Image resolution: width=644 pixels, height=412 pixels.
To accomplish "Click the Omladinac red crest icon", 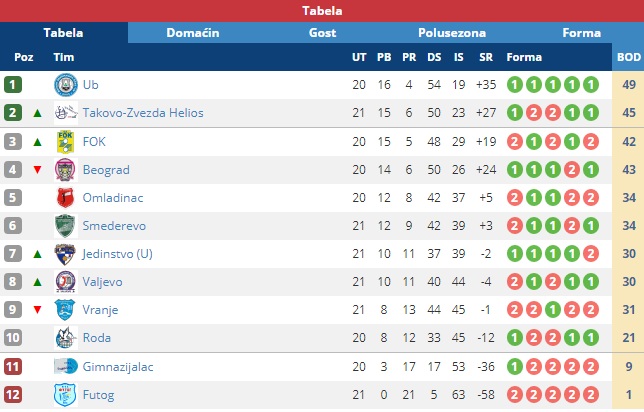I will [66, 198].
